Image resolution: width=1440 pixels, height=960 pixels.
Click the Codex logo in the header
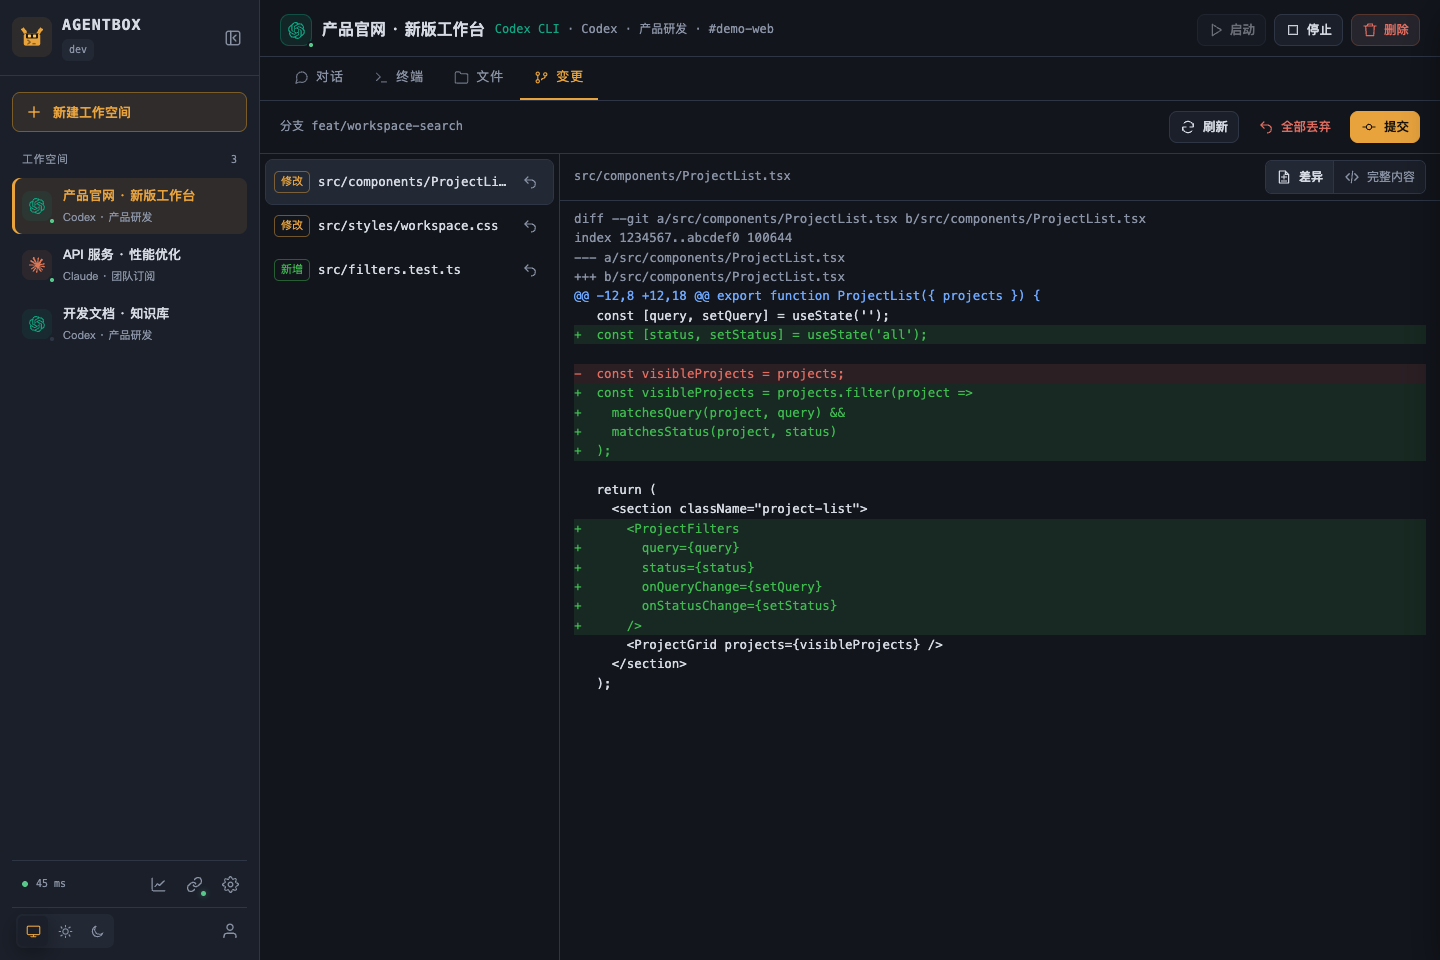[x=296, y=30]
